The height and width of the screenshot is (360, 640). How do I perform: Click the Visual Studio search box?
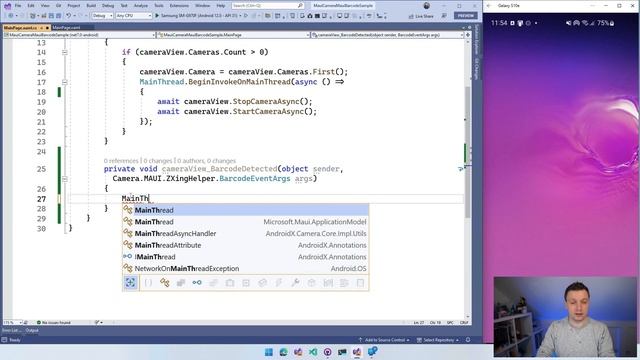point(267,6)
